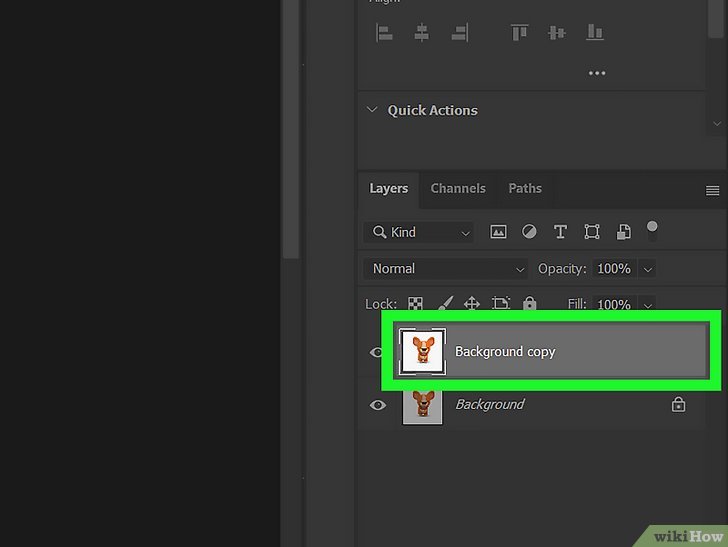Lock all padlock icon

tap(529, 304)
